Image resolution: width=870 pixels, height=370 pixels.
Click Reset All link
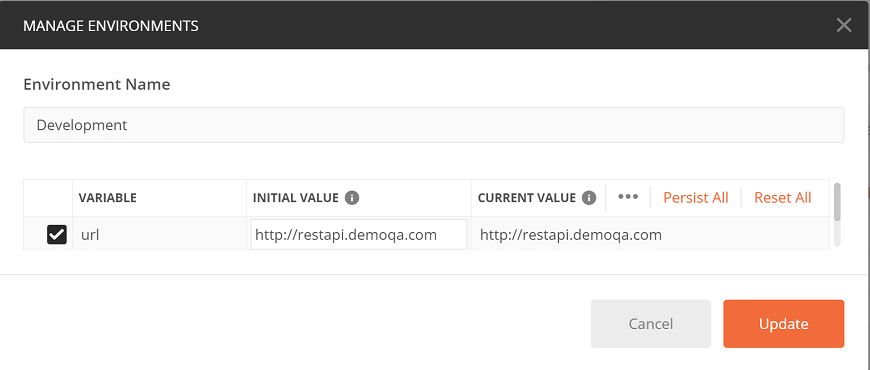(x=782, y=197)
